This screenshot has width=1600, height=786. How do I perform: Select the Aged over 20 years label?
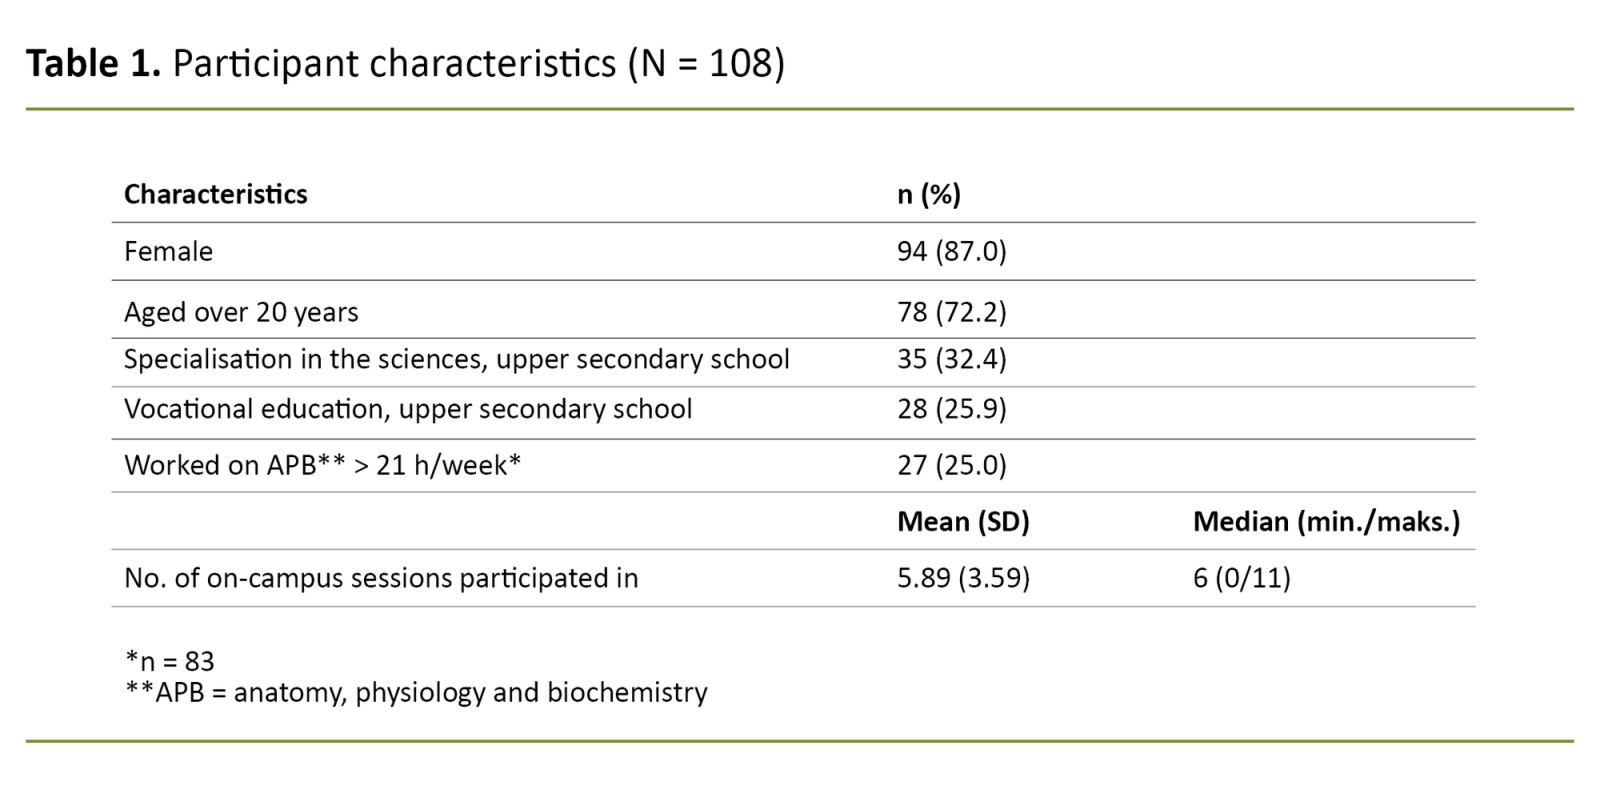pos(241,312)
